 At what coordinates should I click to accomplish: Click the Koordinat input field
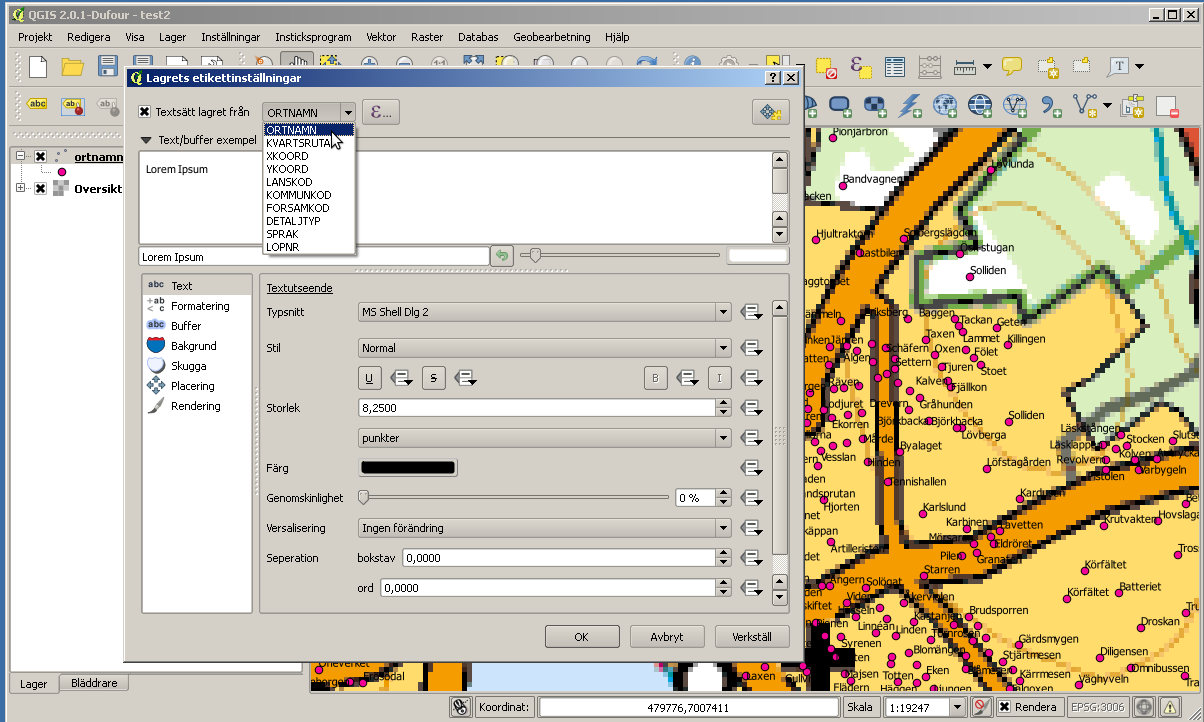pos(690,707)
